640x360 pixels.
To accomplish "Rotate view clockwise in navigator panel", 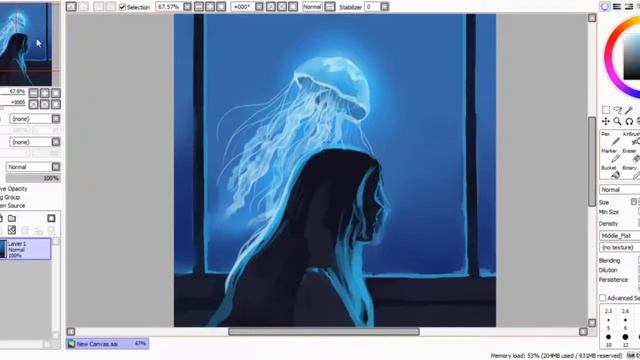I will point(44,104).
